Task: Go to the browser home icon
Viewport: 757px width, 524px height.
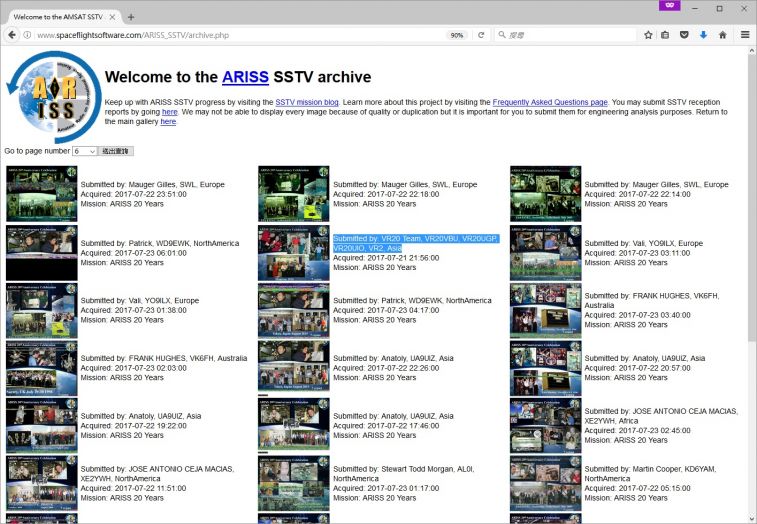Action: click(722, 35)
